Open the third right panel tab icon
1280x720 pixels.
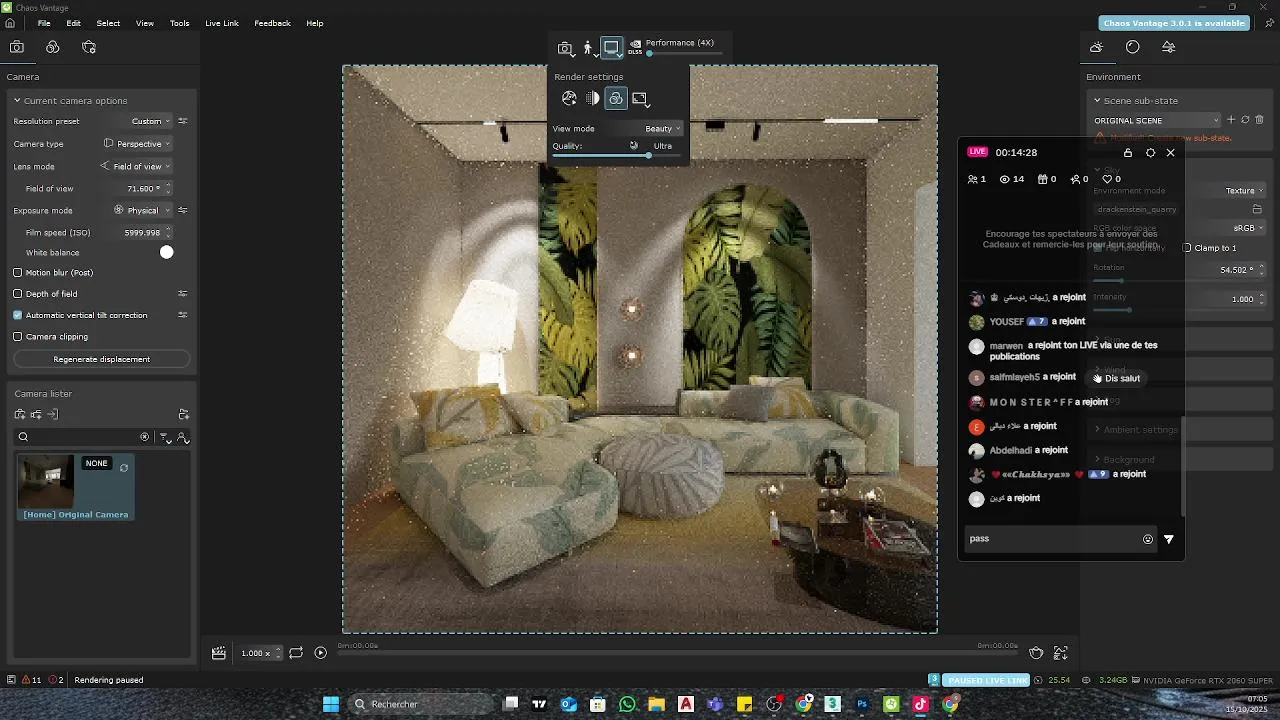pos(1168,47)
